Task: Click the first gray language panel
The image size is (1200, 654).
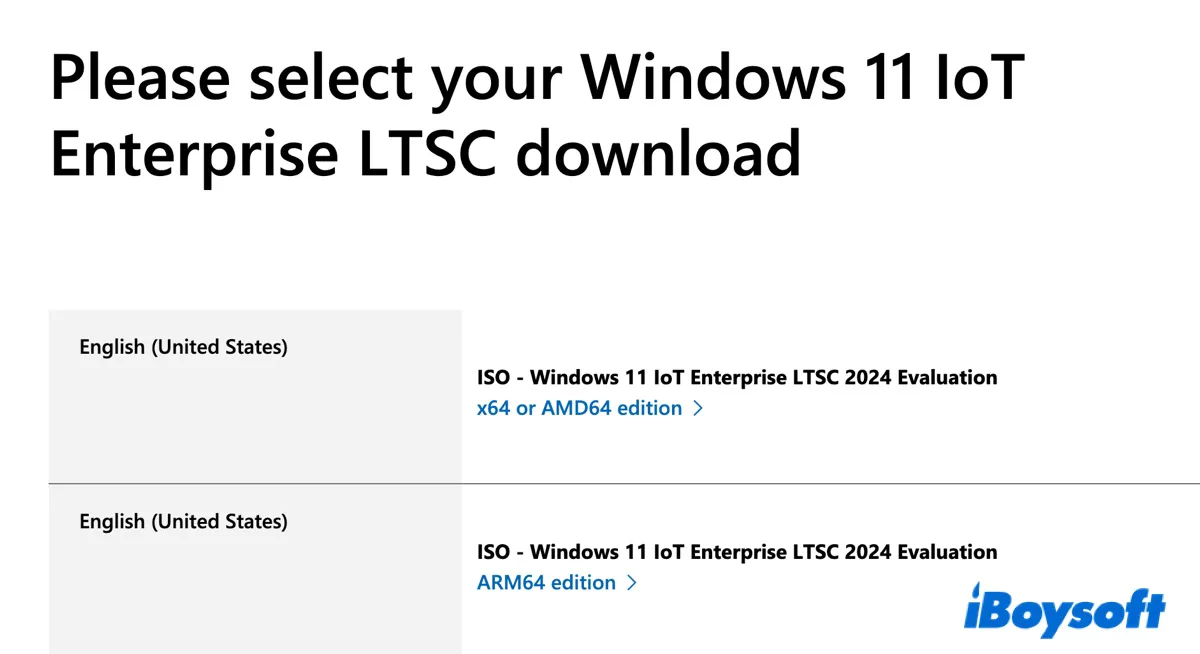Action: [x=255, y=395]
